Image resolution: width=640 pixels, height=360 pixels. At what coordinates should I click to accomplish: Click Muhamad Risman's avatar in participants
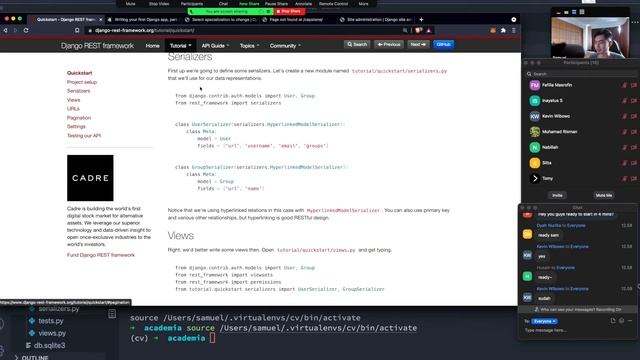[535, 132]
